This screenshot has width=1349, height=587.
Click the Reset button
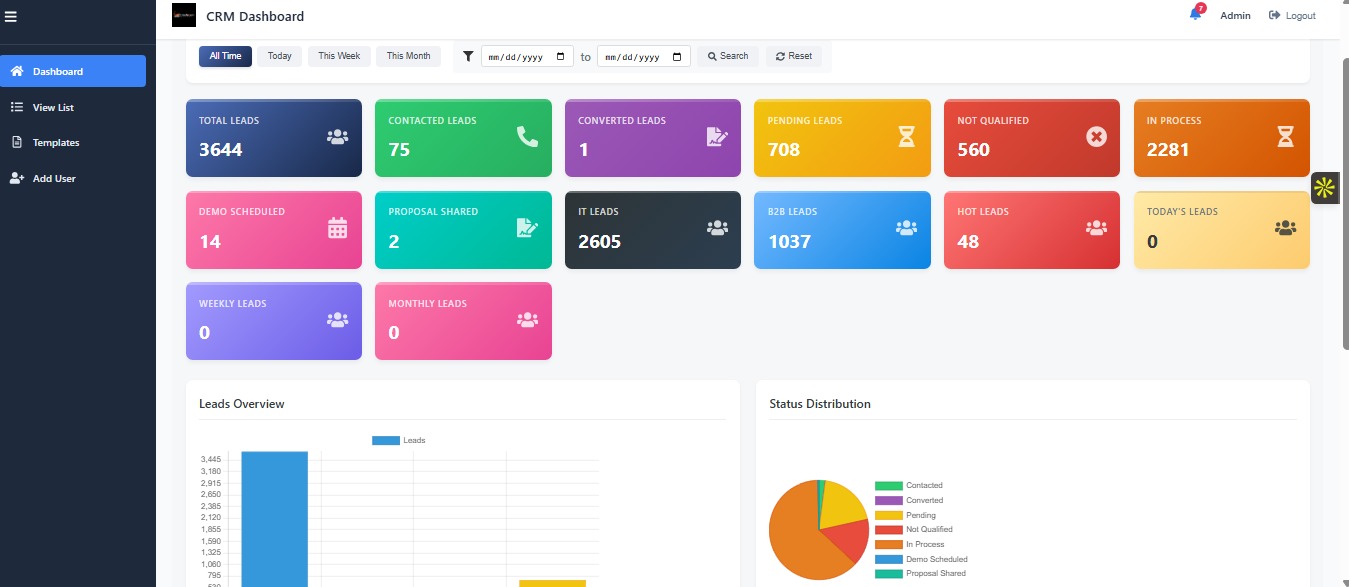(794, 56)
